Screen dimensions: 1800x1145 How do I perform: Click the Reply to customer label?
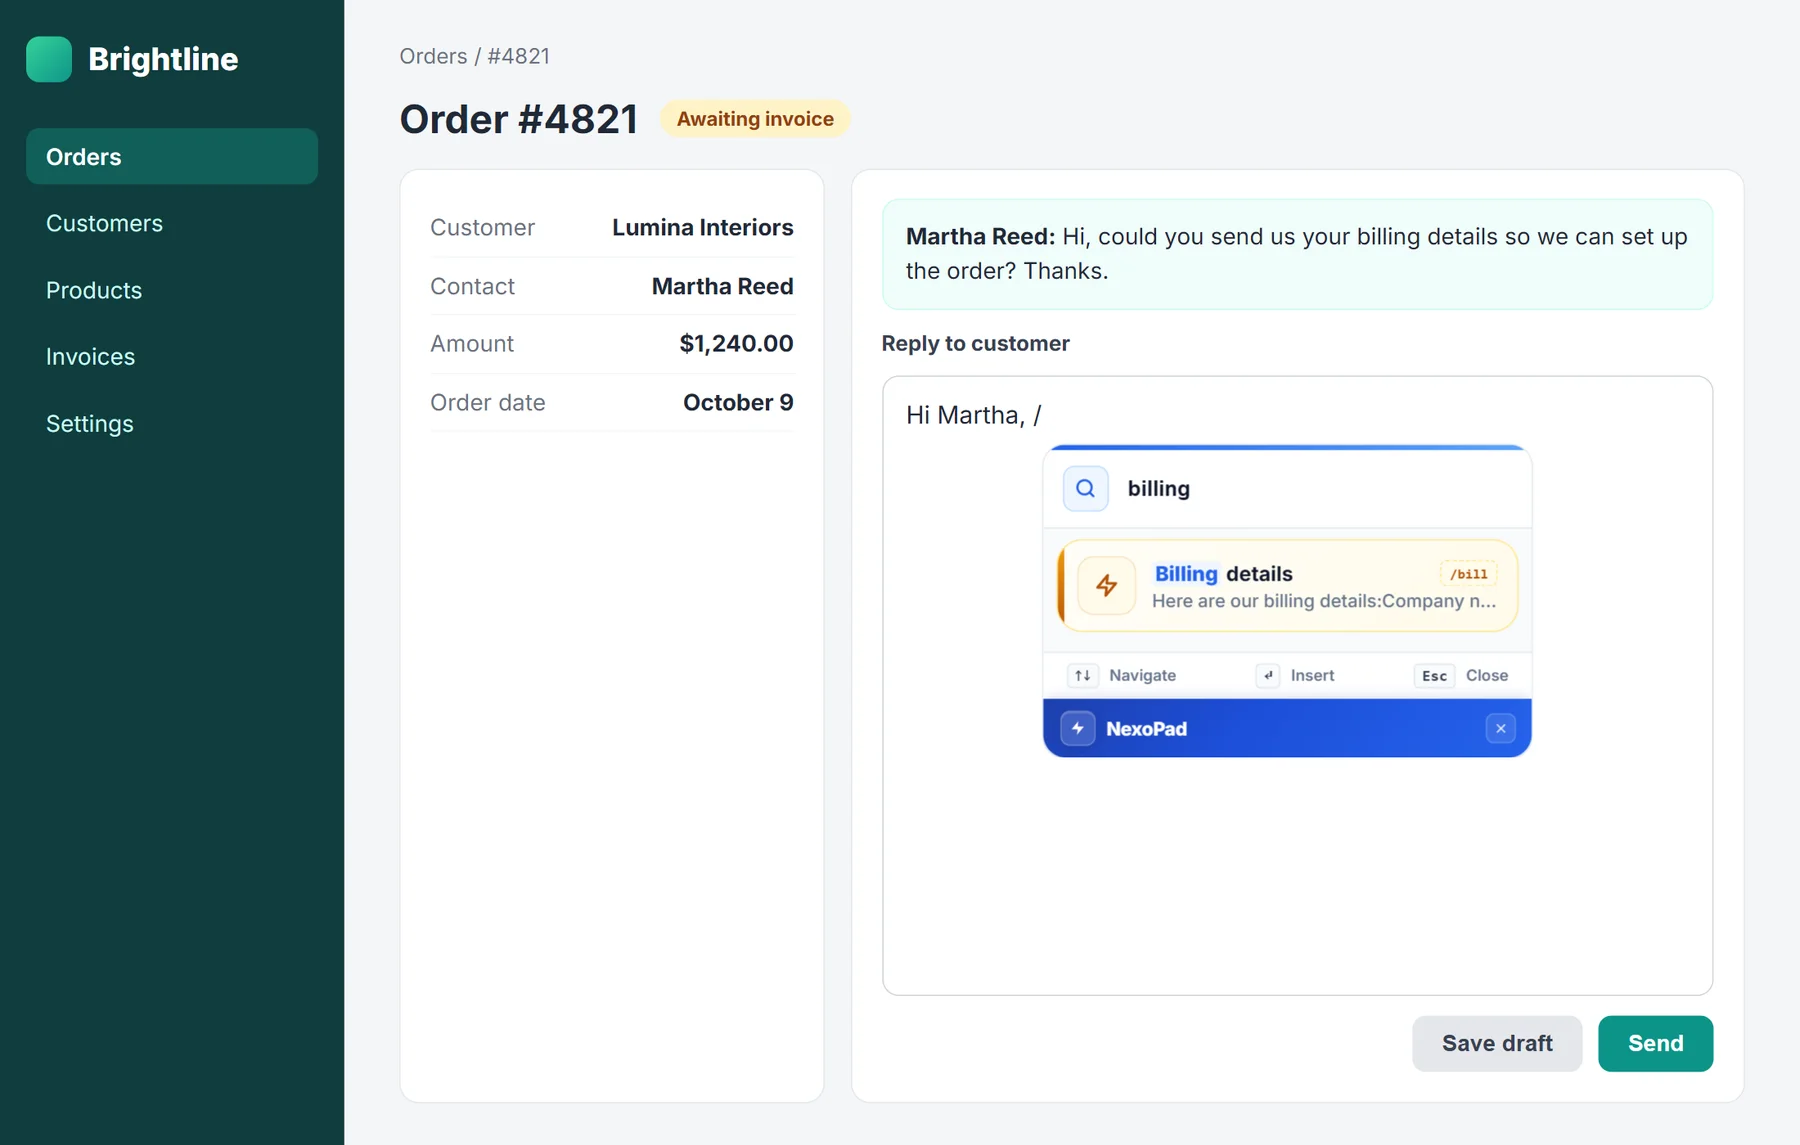click(x=975, y=344)
